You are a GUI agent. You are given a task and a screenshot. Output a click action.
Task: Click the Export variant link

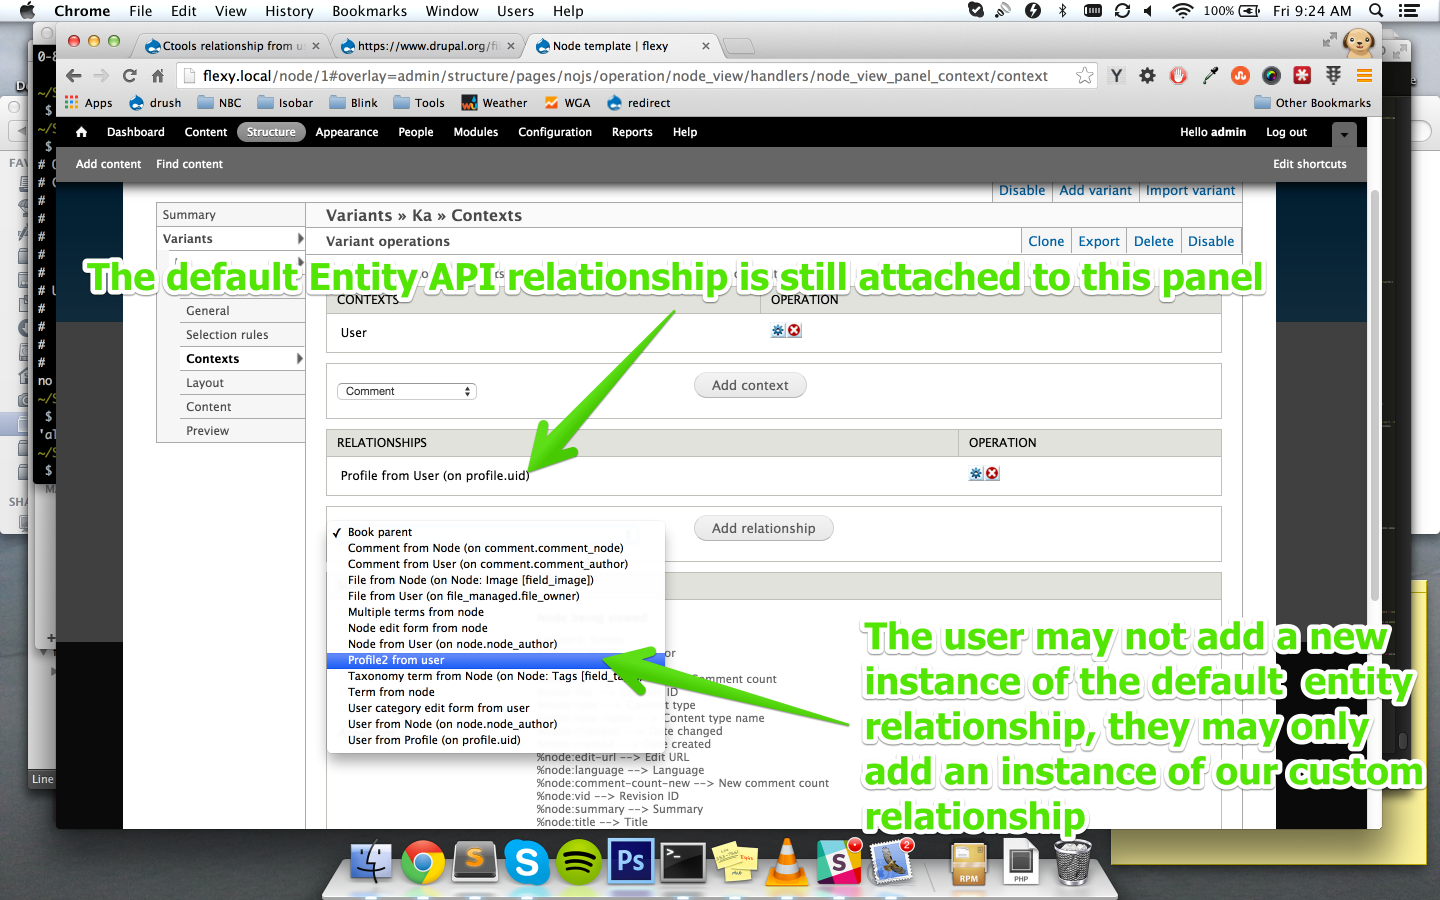(x=1099, y=241)
